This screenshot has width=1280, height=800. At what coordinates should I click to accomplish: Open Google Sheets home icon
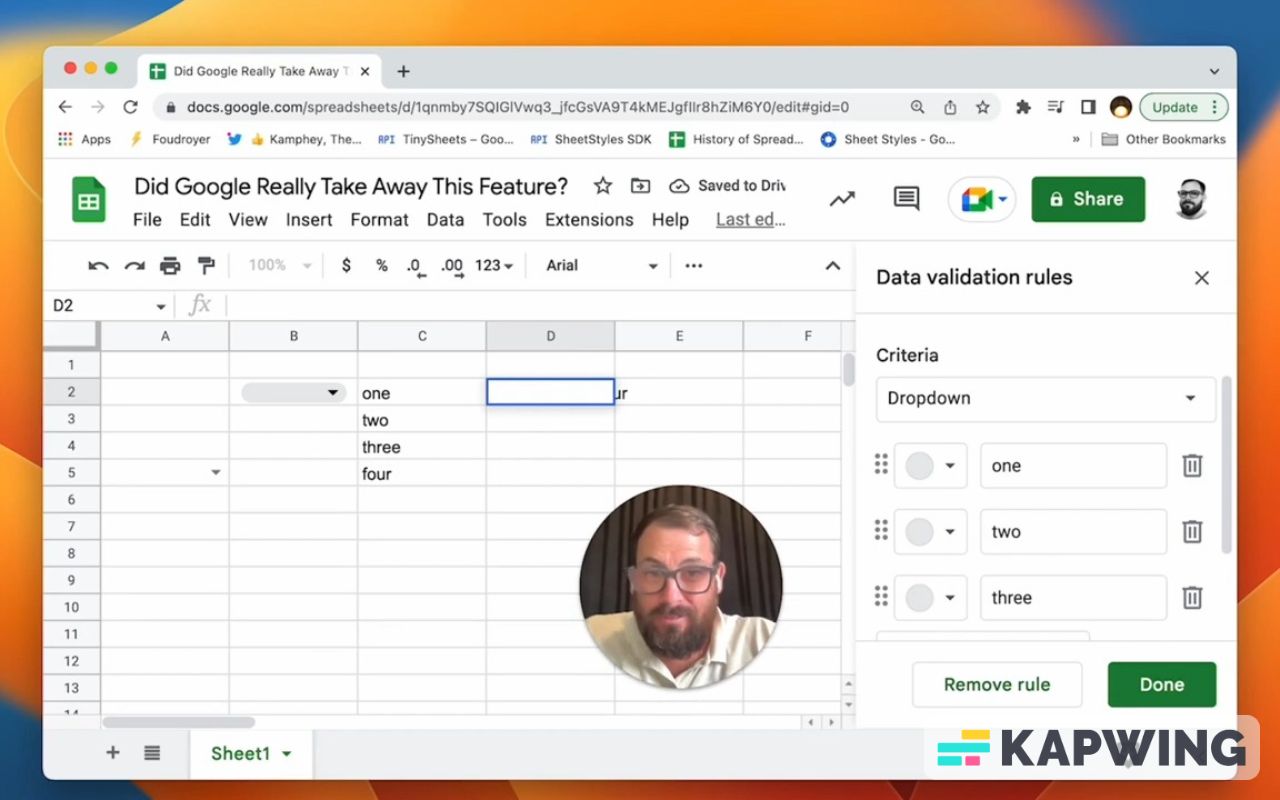pos(89,200)
